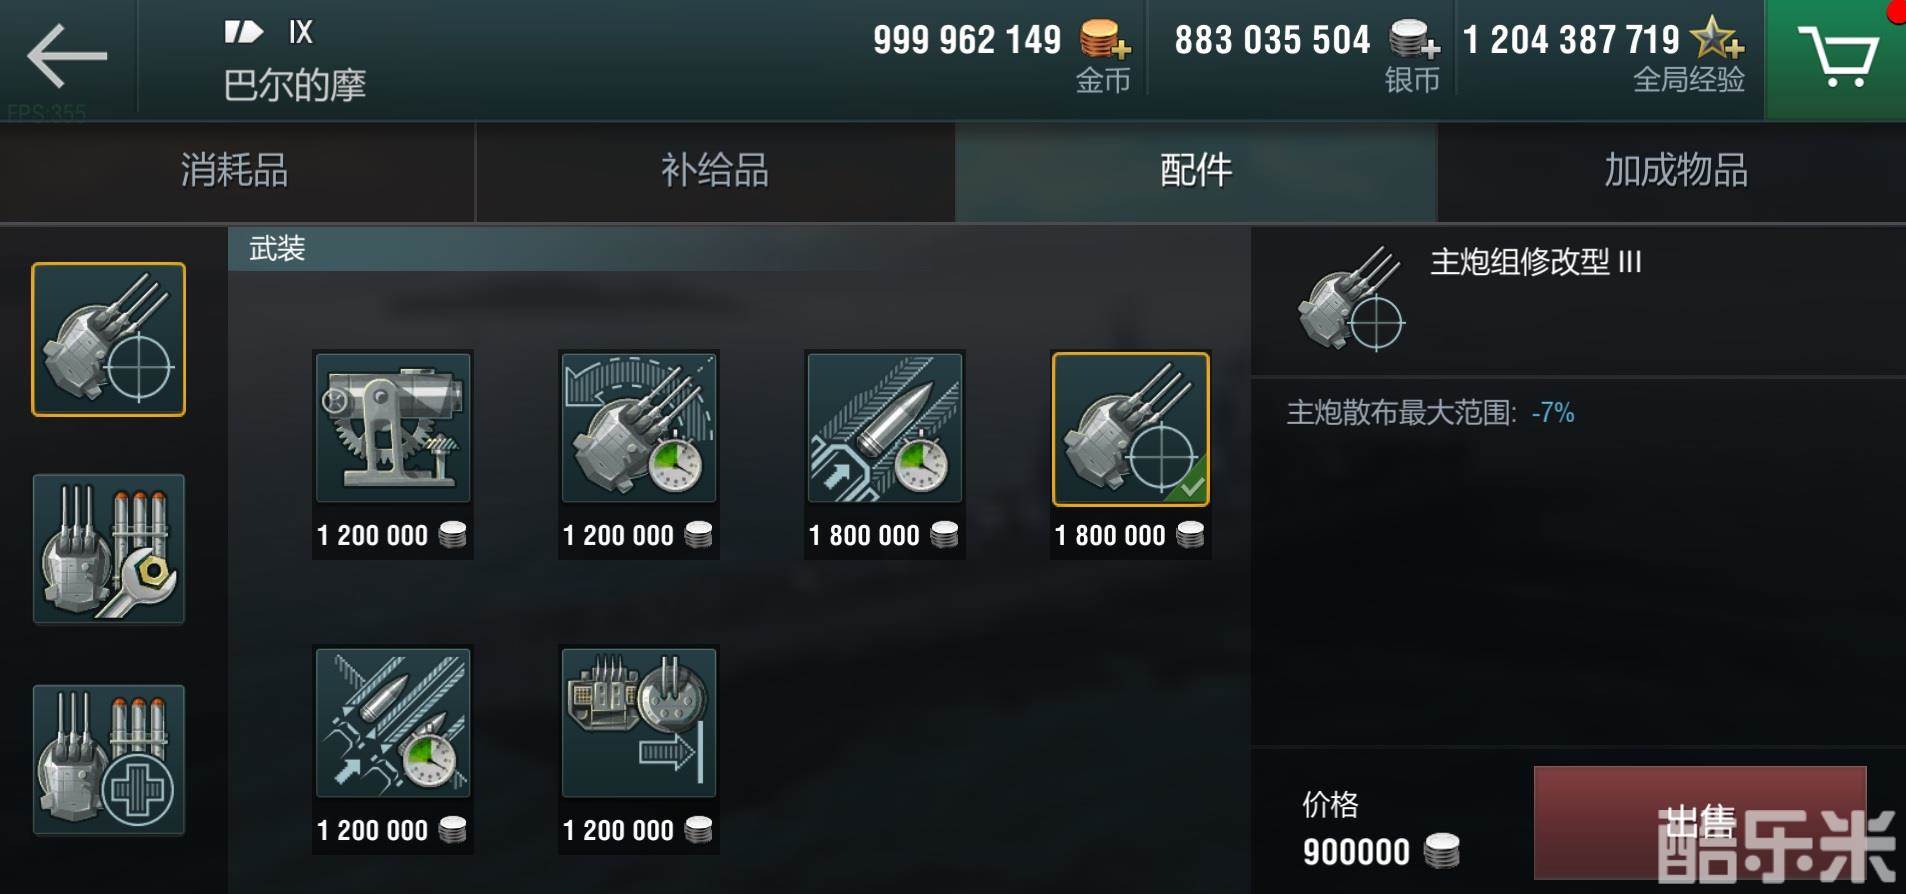Viewport: 1906px width, 894px height.
Task: Open the 配件 tab
Action: click(1196, 171)
